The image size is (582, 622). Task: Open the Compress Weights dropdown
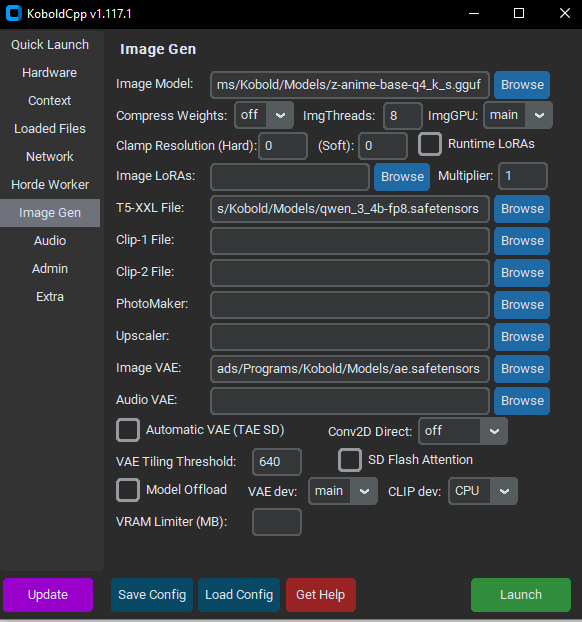click(264, 115)
